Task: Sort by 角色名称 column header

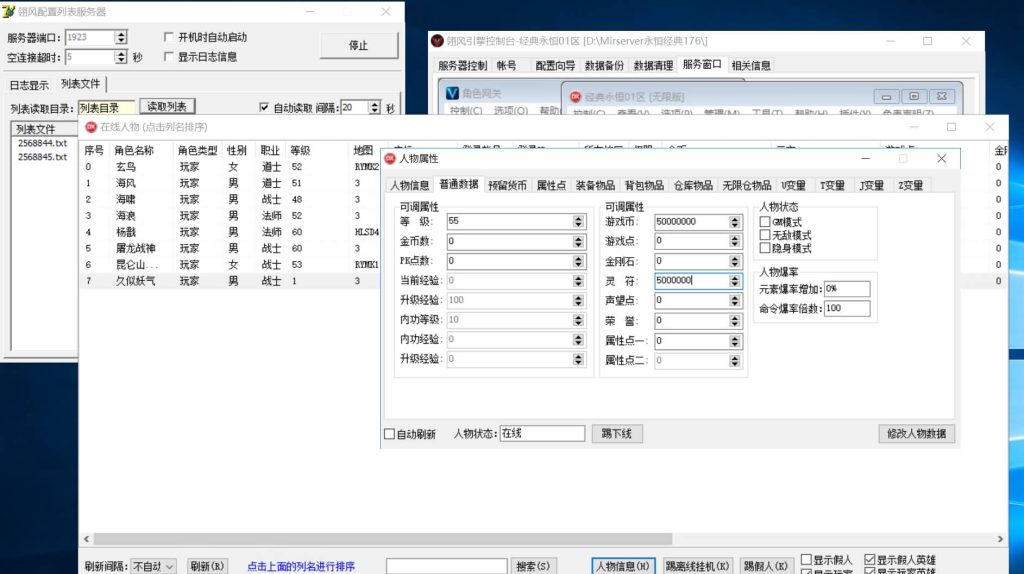Action: [134, 150]
